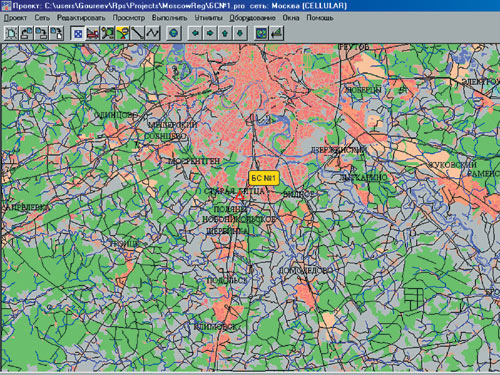
Task: Pan map left with arrow button
Action: point(195,33)
